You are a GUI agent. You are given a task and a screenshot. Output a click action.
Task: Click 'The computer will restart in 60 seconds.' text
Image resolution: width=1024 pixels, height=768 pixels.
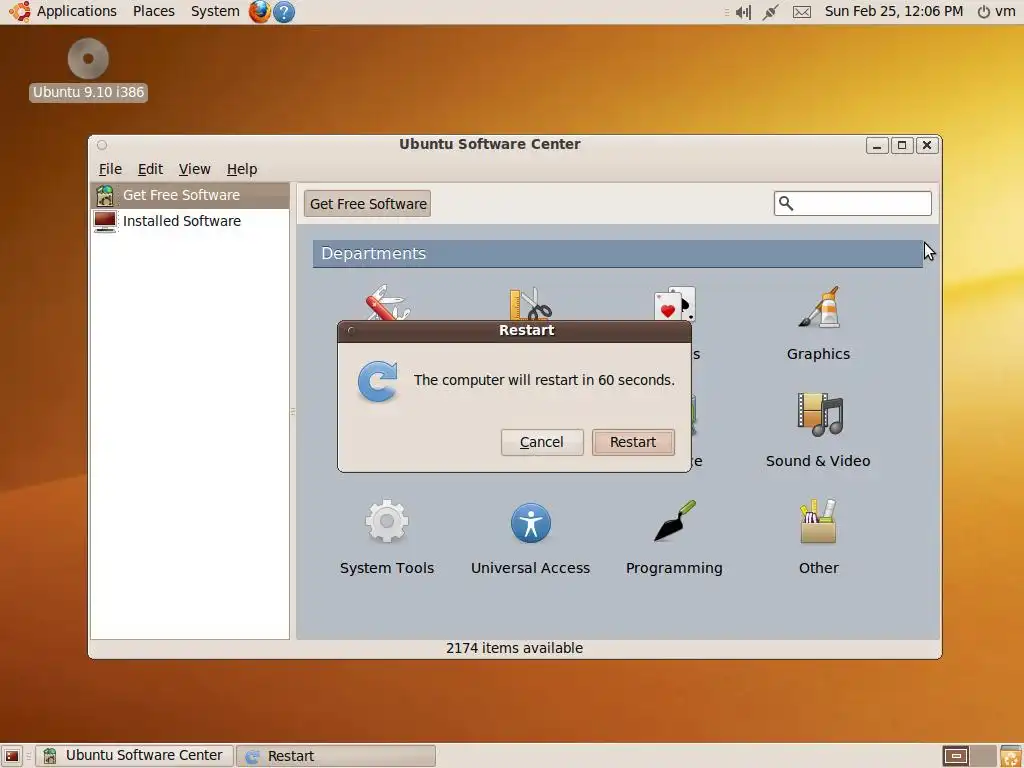pos(544,380)
